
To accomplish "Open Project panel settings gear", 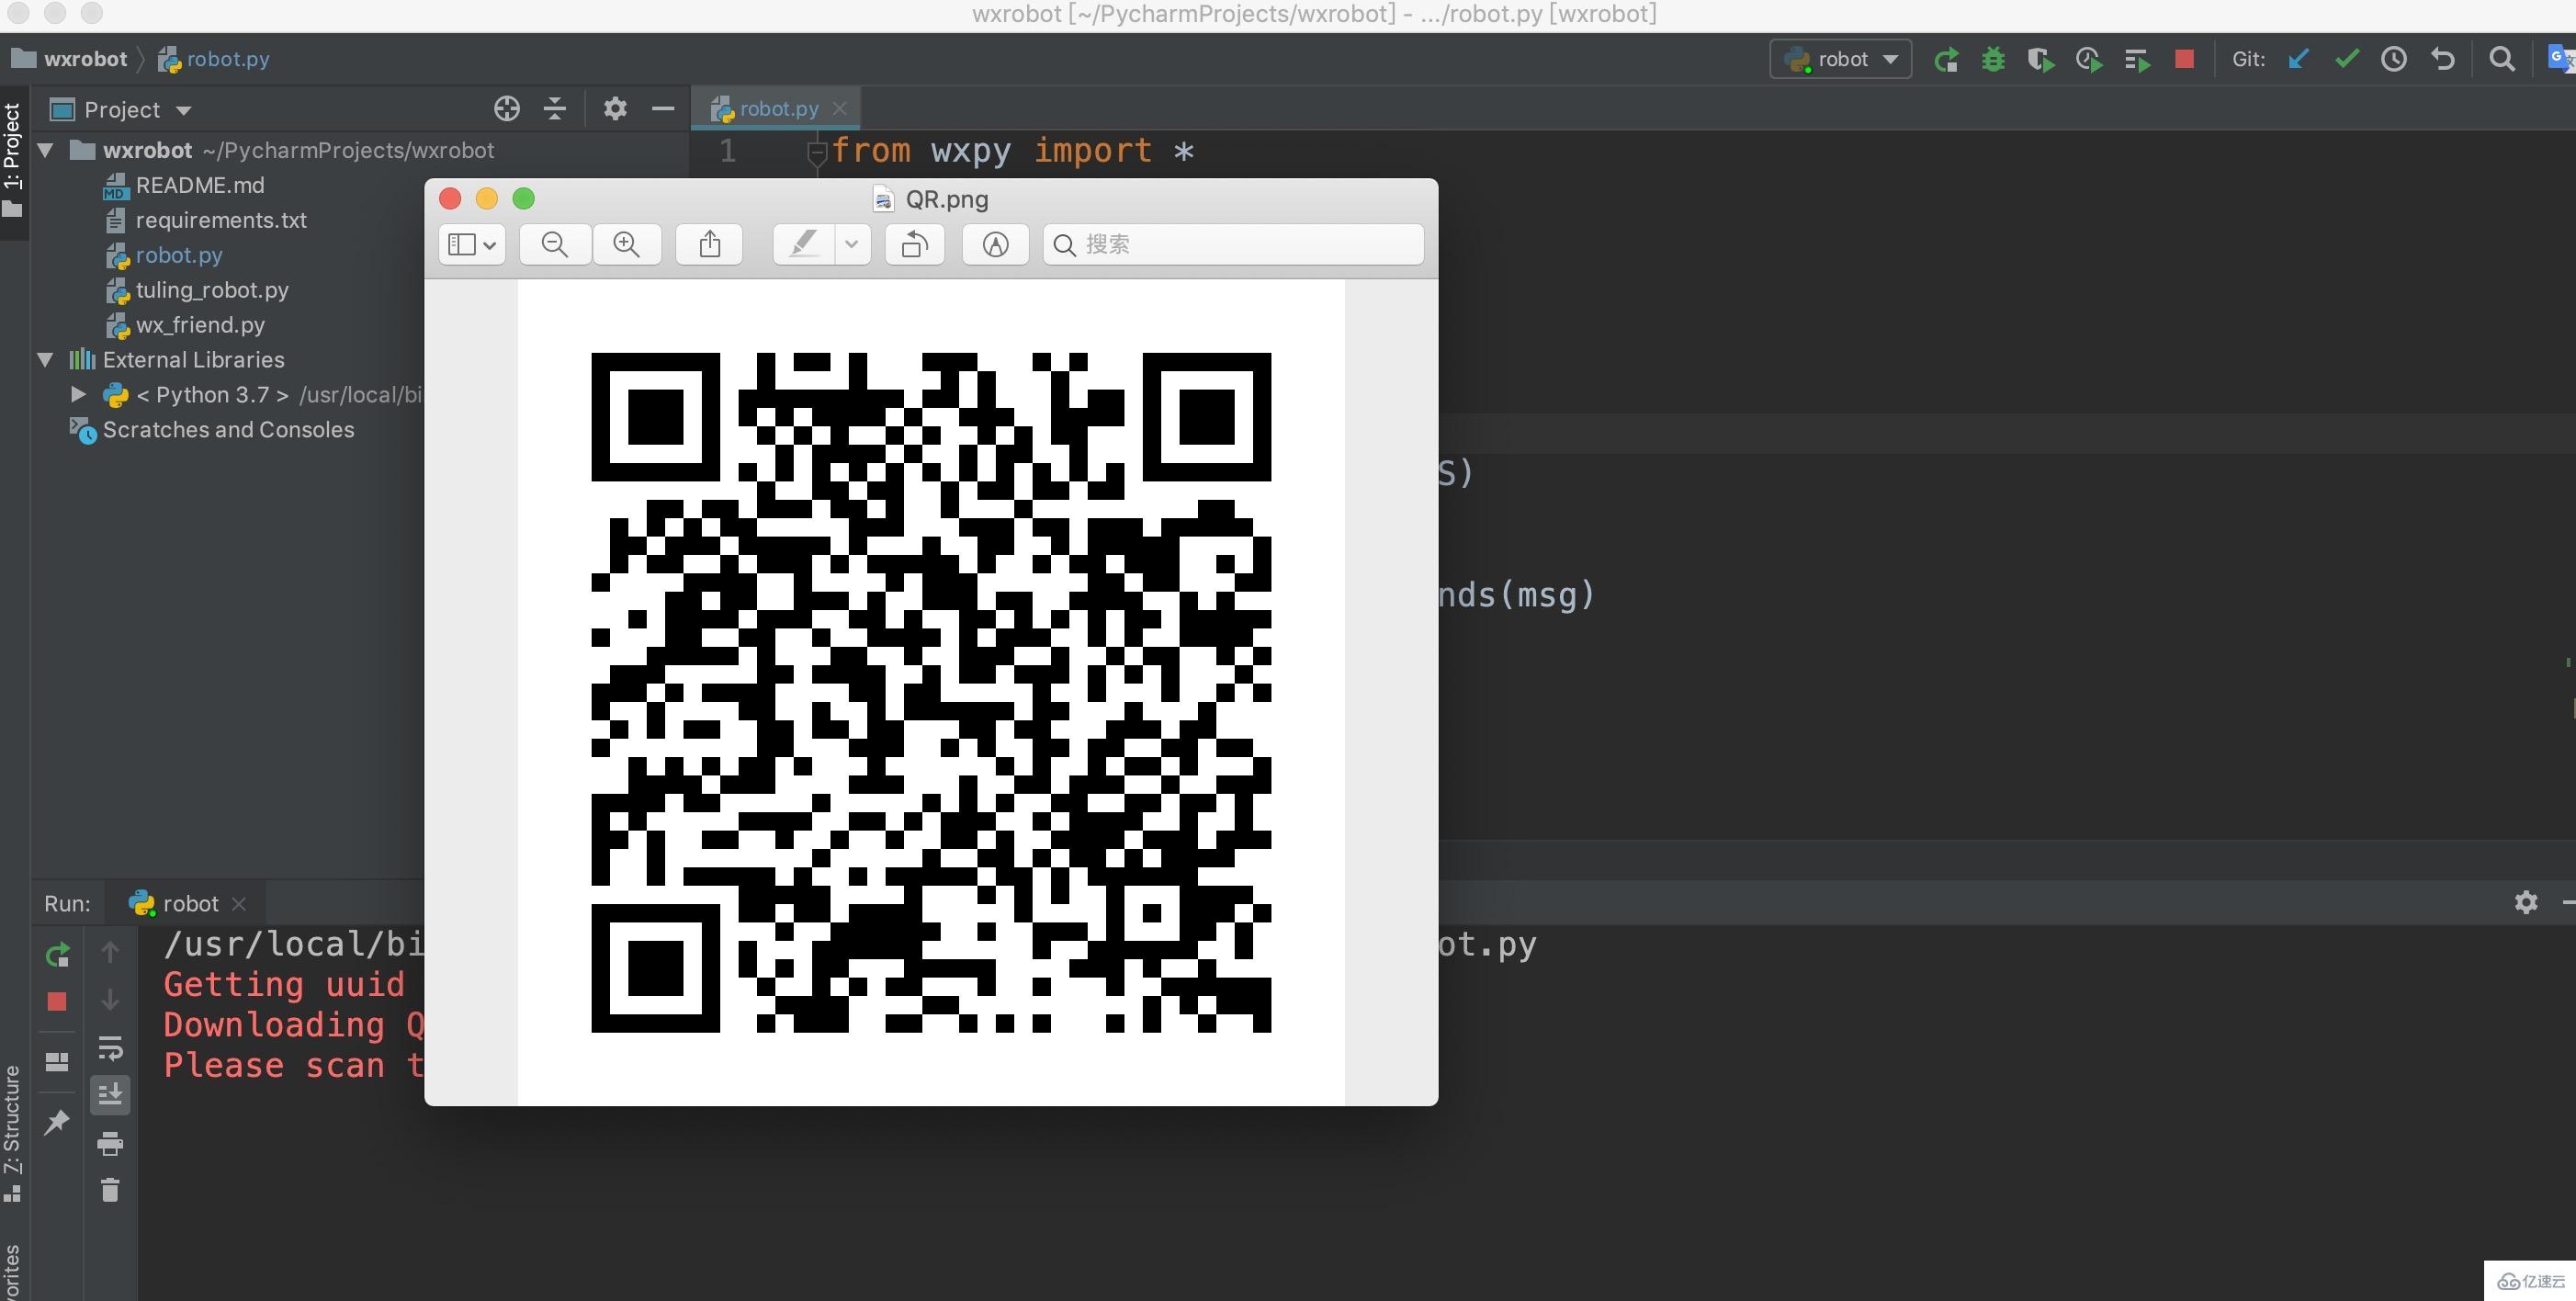I will [x=615, y=109].
